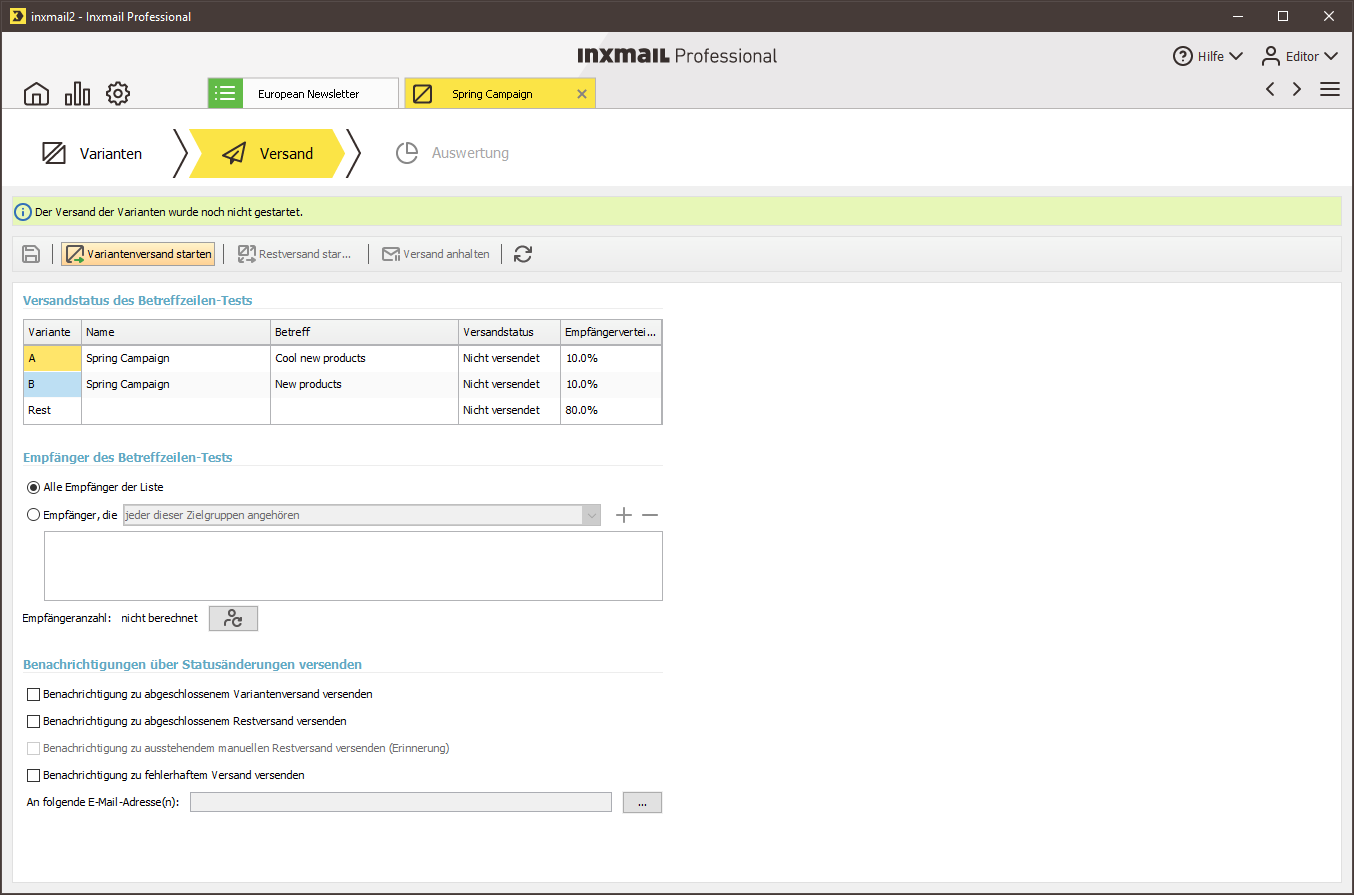Switch to Spring Campaign tab
The image size is (1354, 895).
500,93
